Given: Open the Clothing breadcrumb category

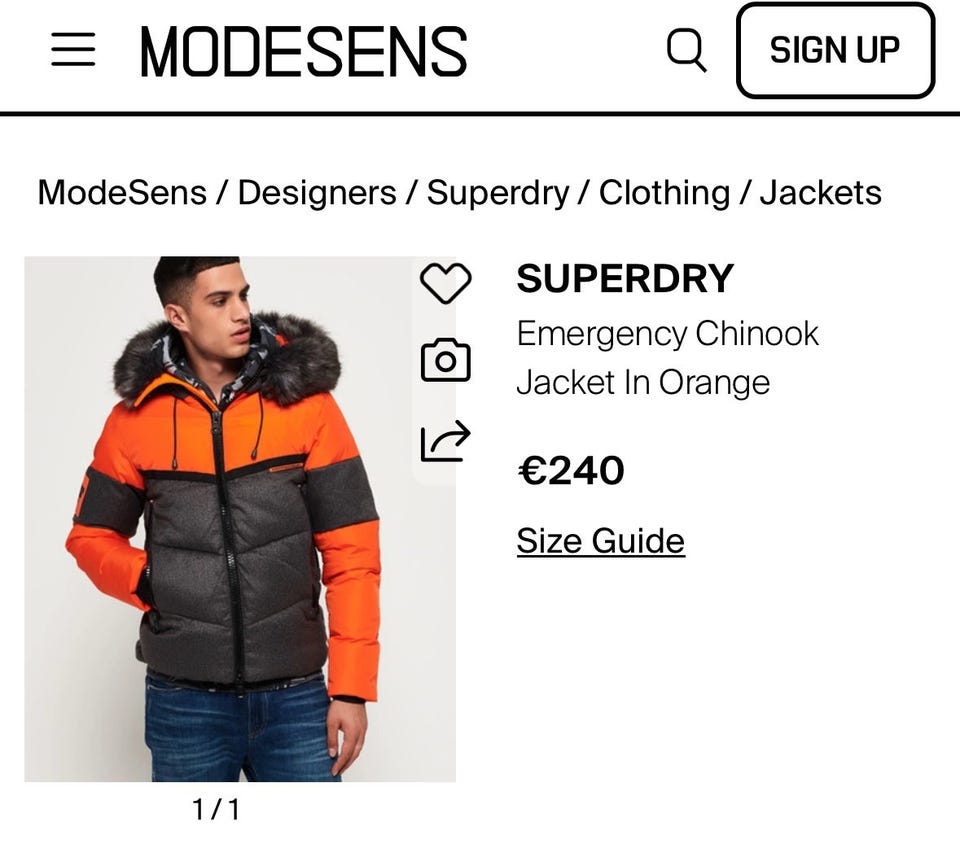Looking at the screenshot, I should click(x=664, y=192).
